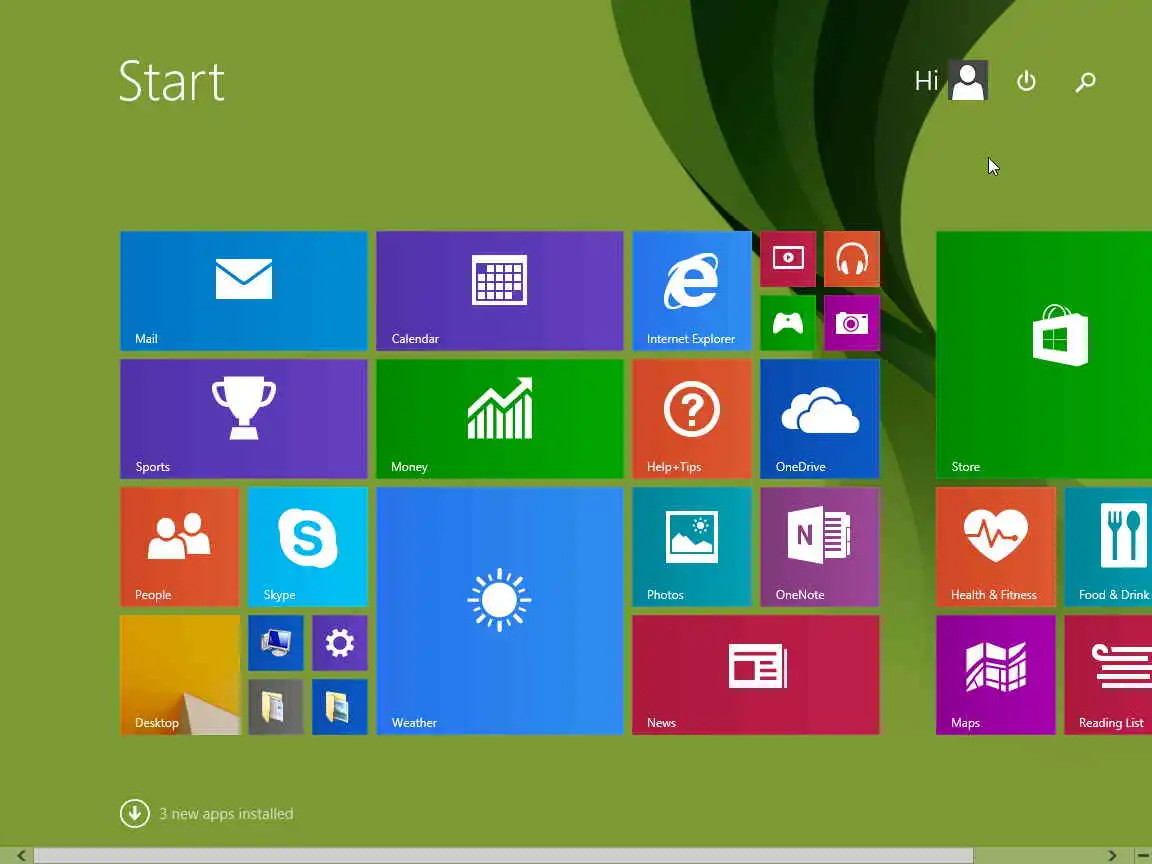Click the horizontal scrollbar thumb

pyautogui.click(x=503, y=855)
